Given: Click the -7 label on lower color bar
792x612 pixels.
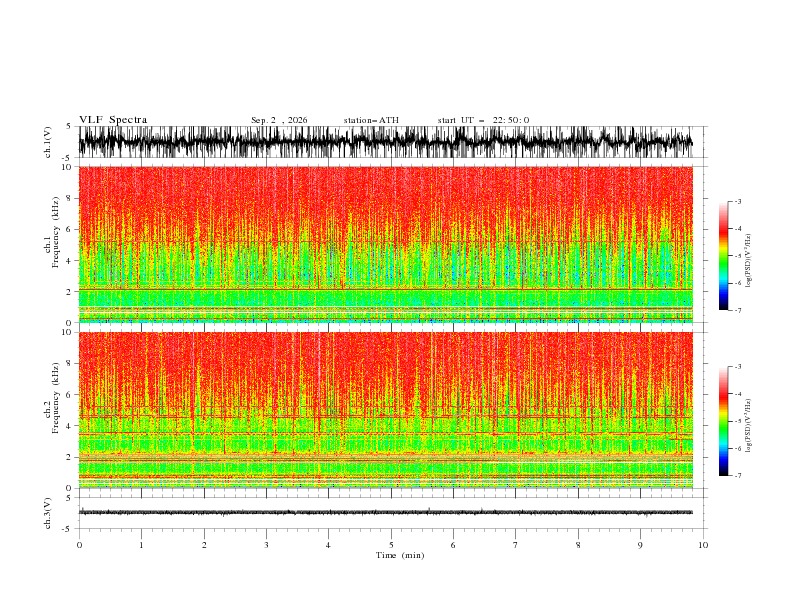Looking at the screenshot, I should pos(738,476).
